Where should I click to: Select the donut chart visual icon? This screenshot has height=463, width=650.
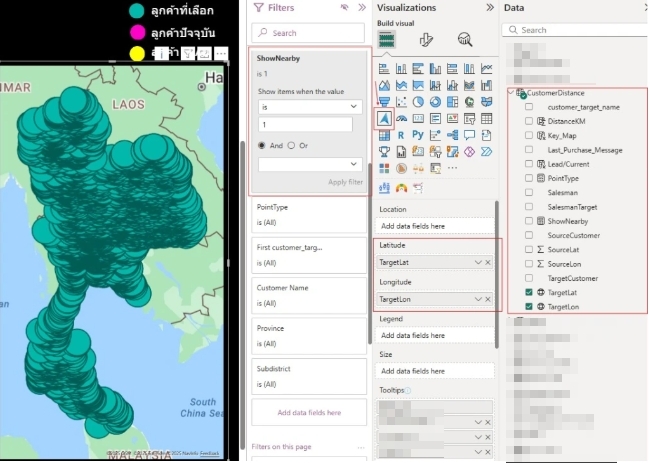(x=435, y=101)
